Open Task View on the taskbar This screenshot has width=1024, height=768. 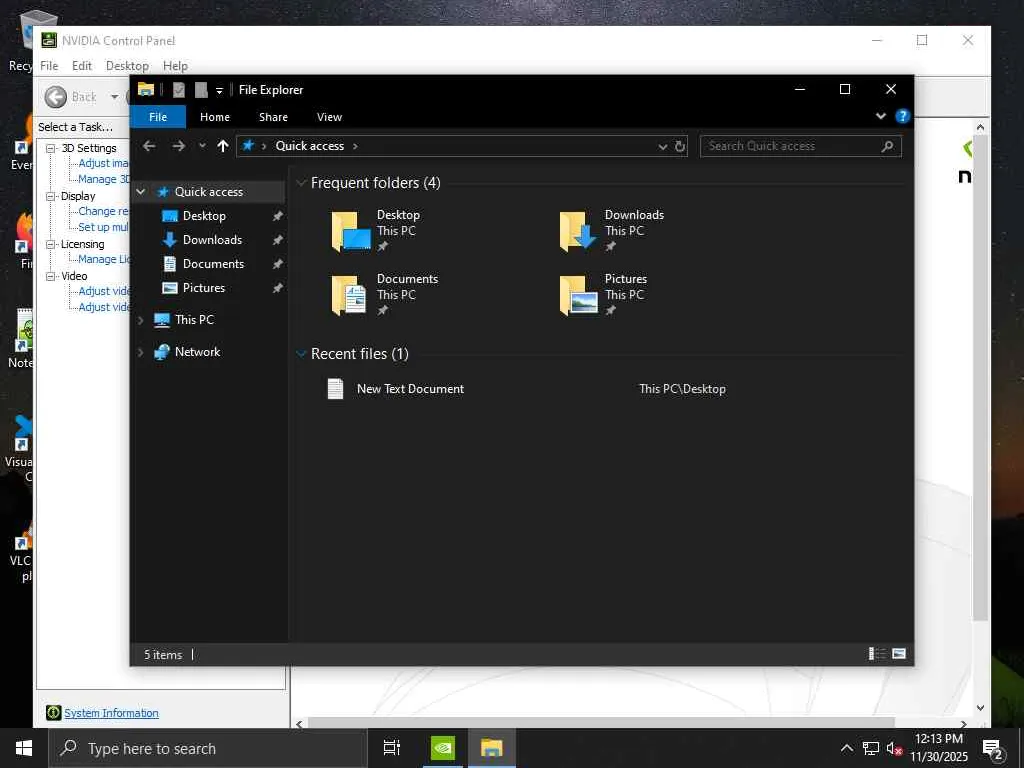click(392, 748)
